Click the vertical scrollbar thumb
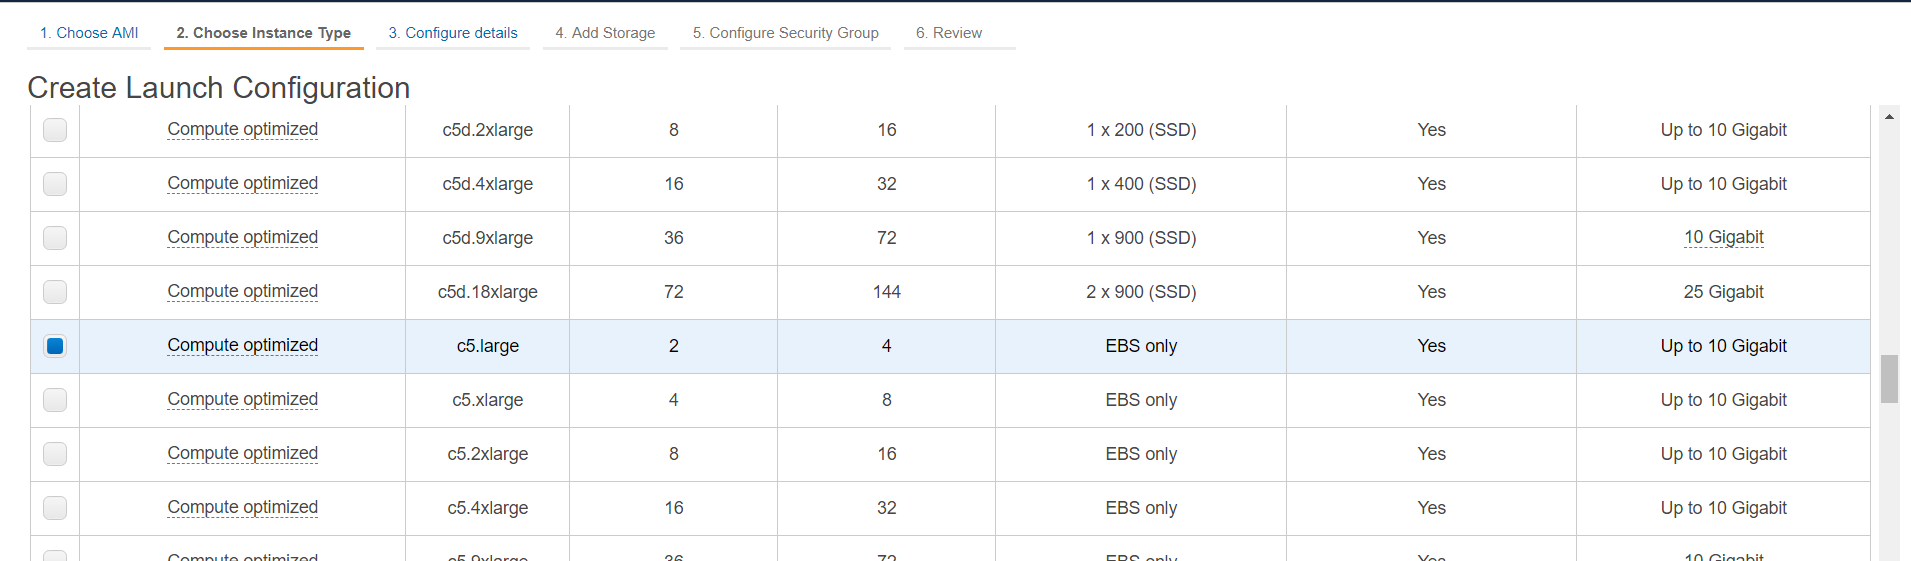 coord(1889,379)
